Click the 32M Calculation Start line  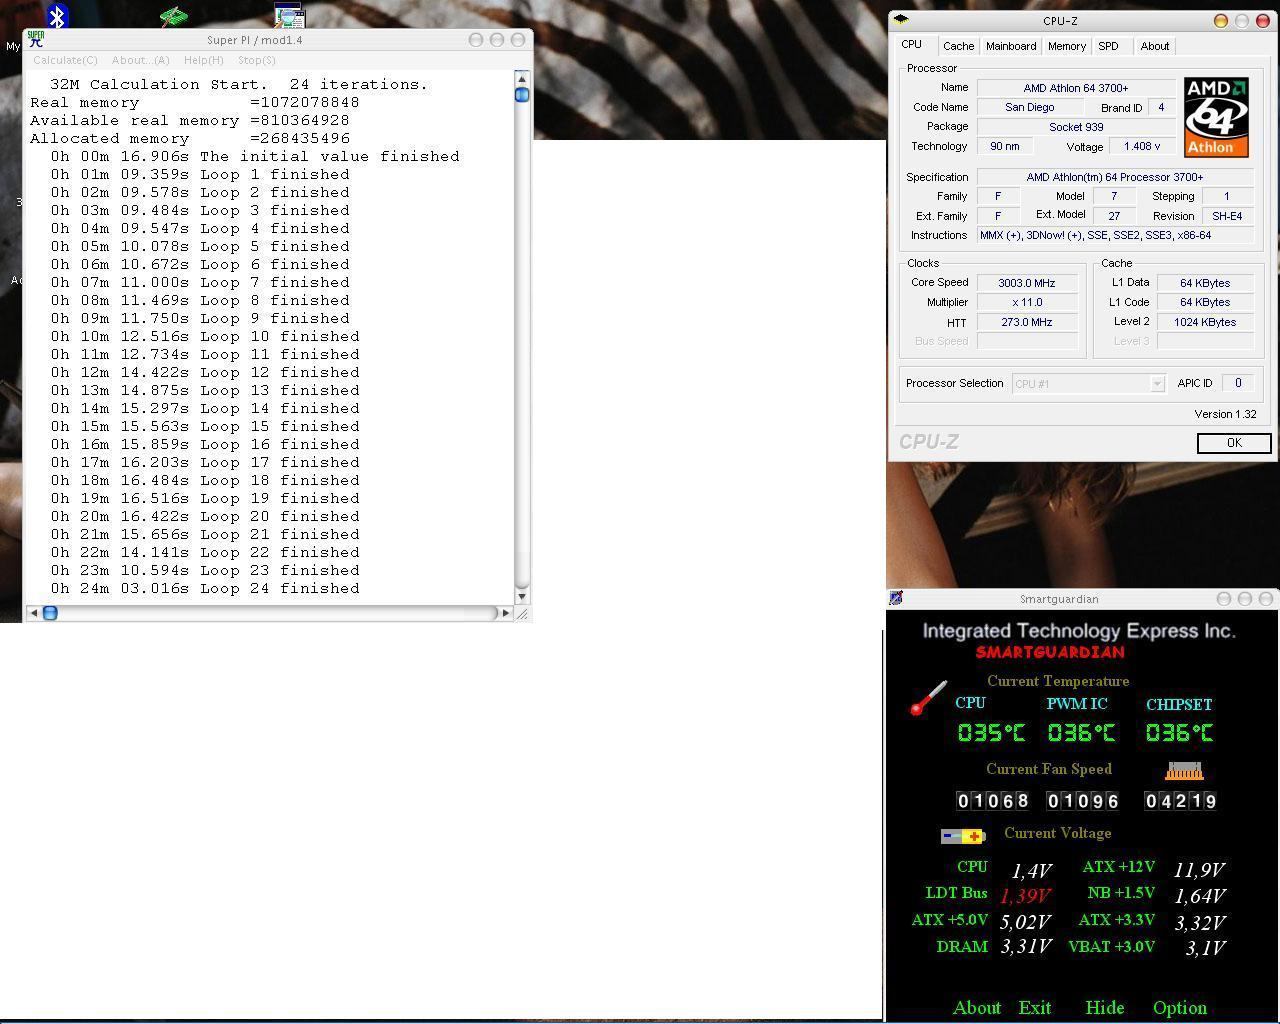[239, 85]
